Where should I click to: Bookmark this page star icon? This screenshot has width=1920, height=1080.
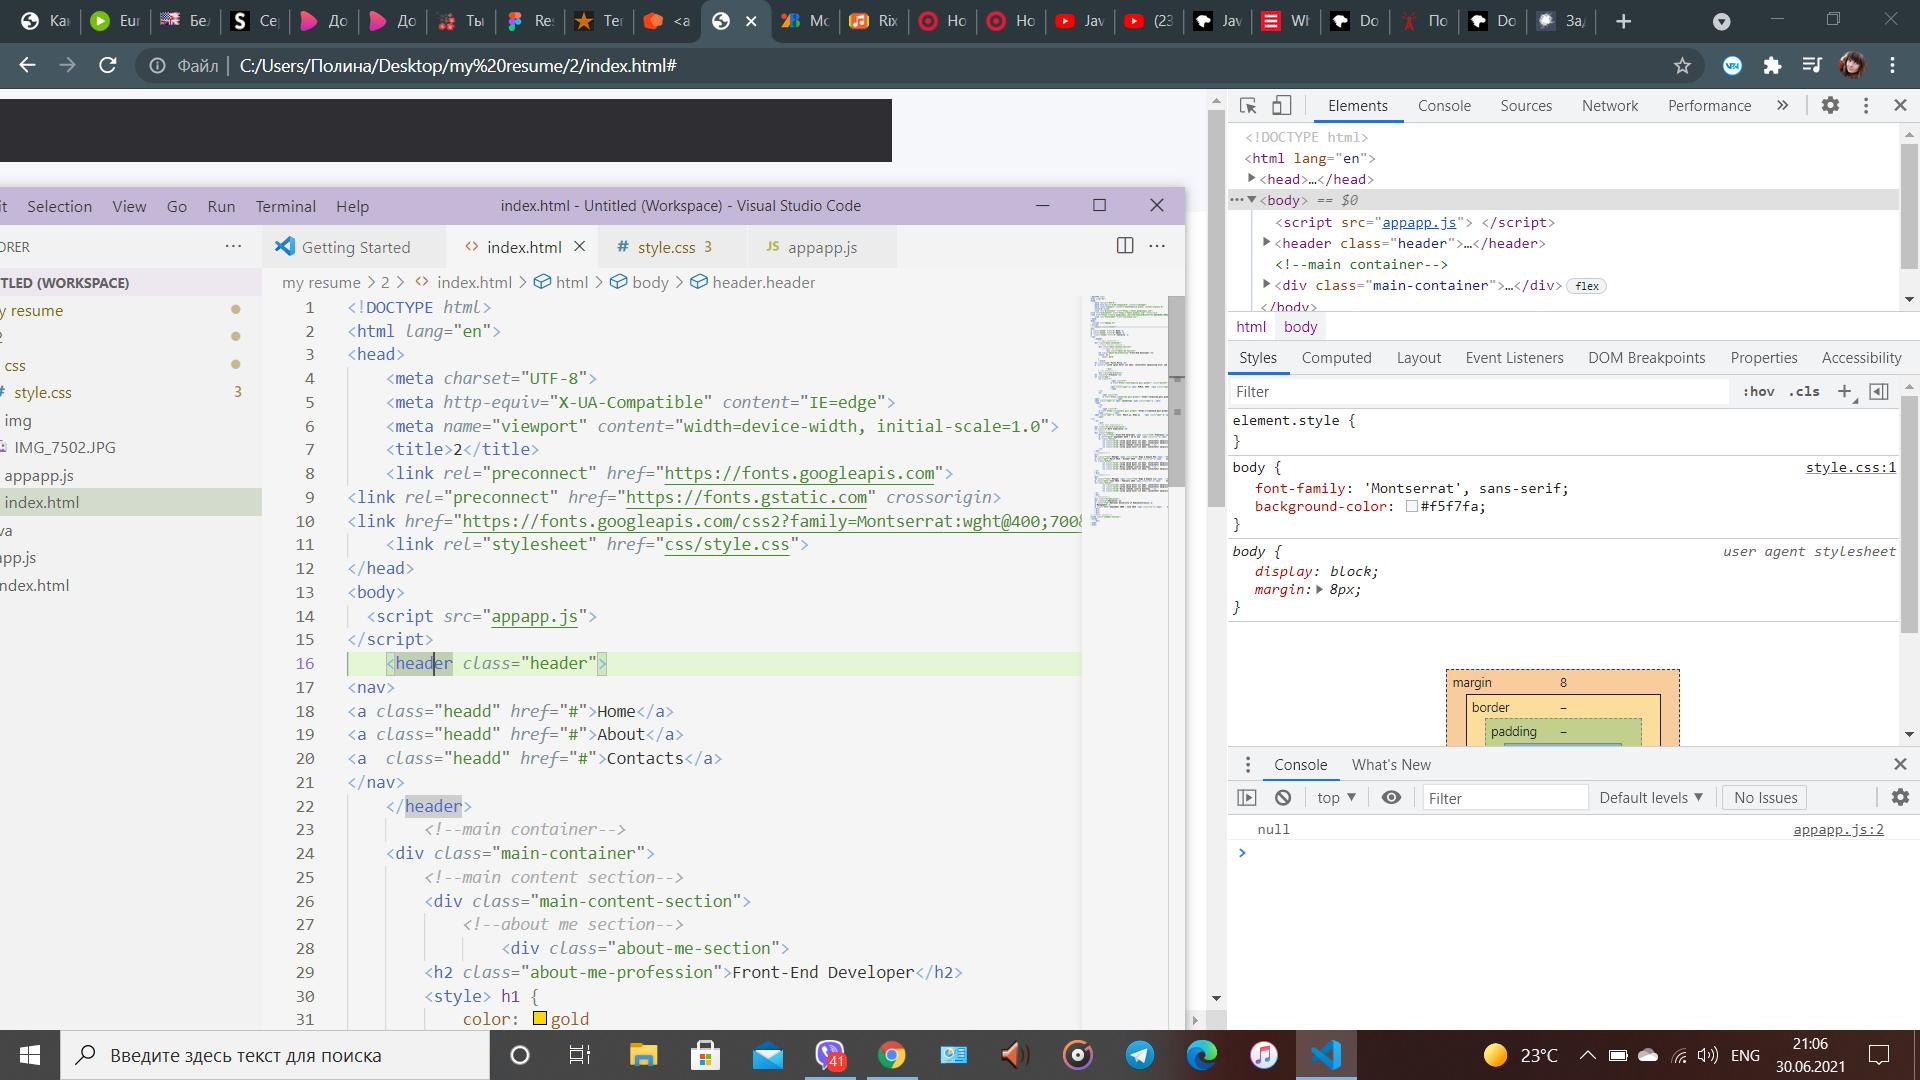coord(1682,66)
